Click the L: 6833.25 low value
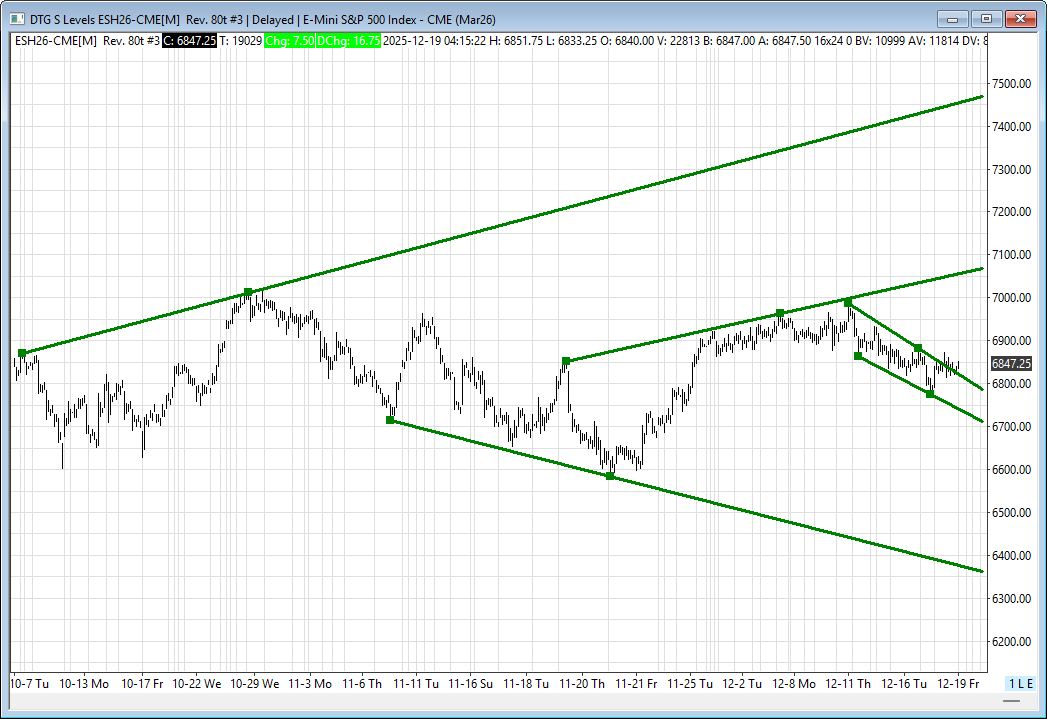Image resolution: width=1047 pixels, height=719 pixels. point(571,41)
